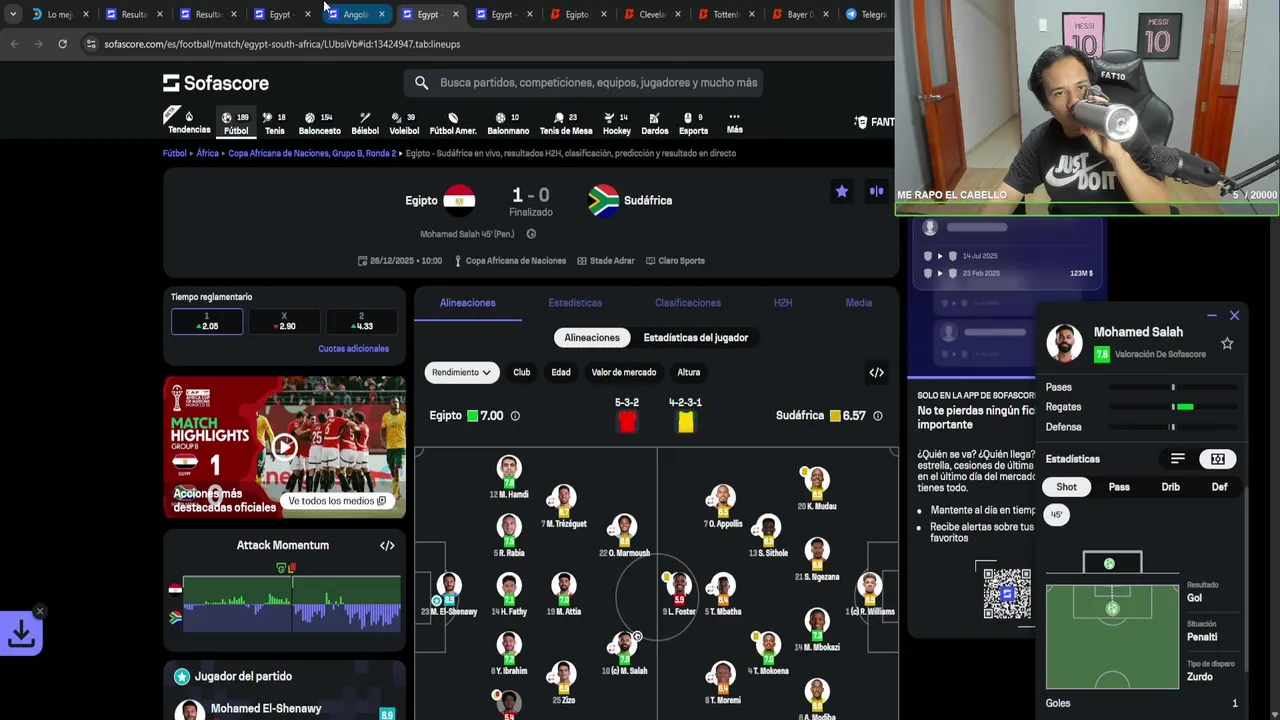The width and height of the screenshot is (1280, 720).
Task: Click the 45' shot marker chip
Action: click(x=1056, y=515)
